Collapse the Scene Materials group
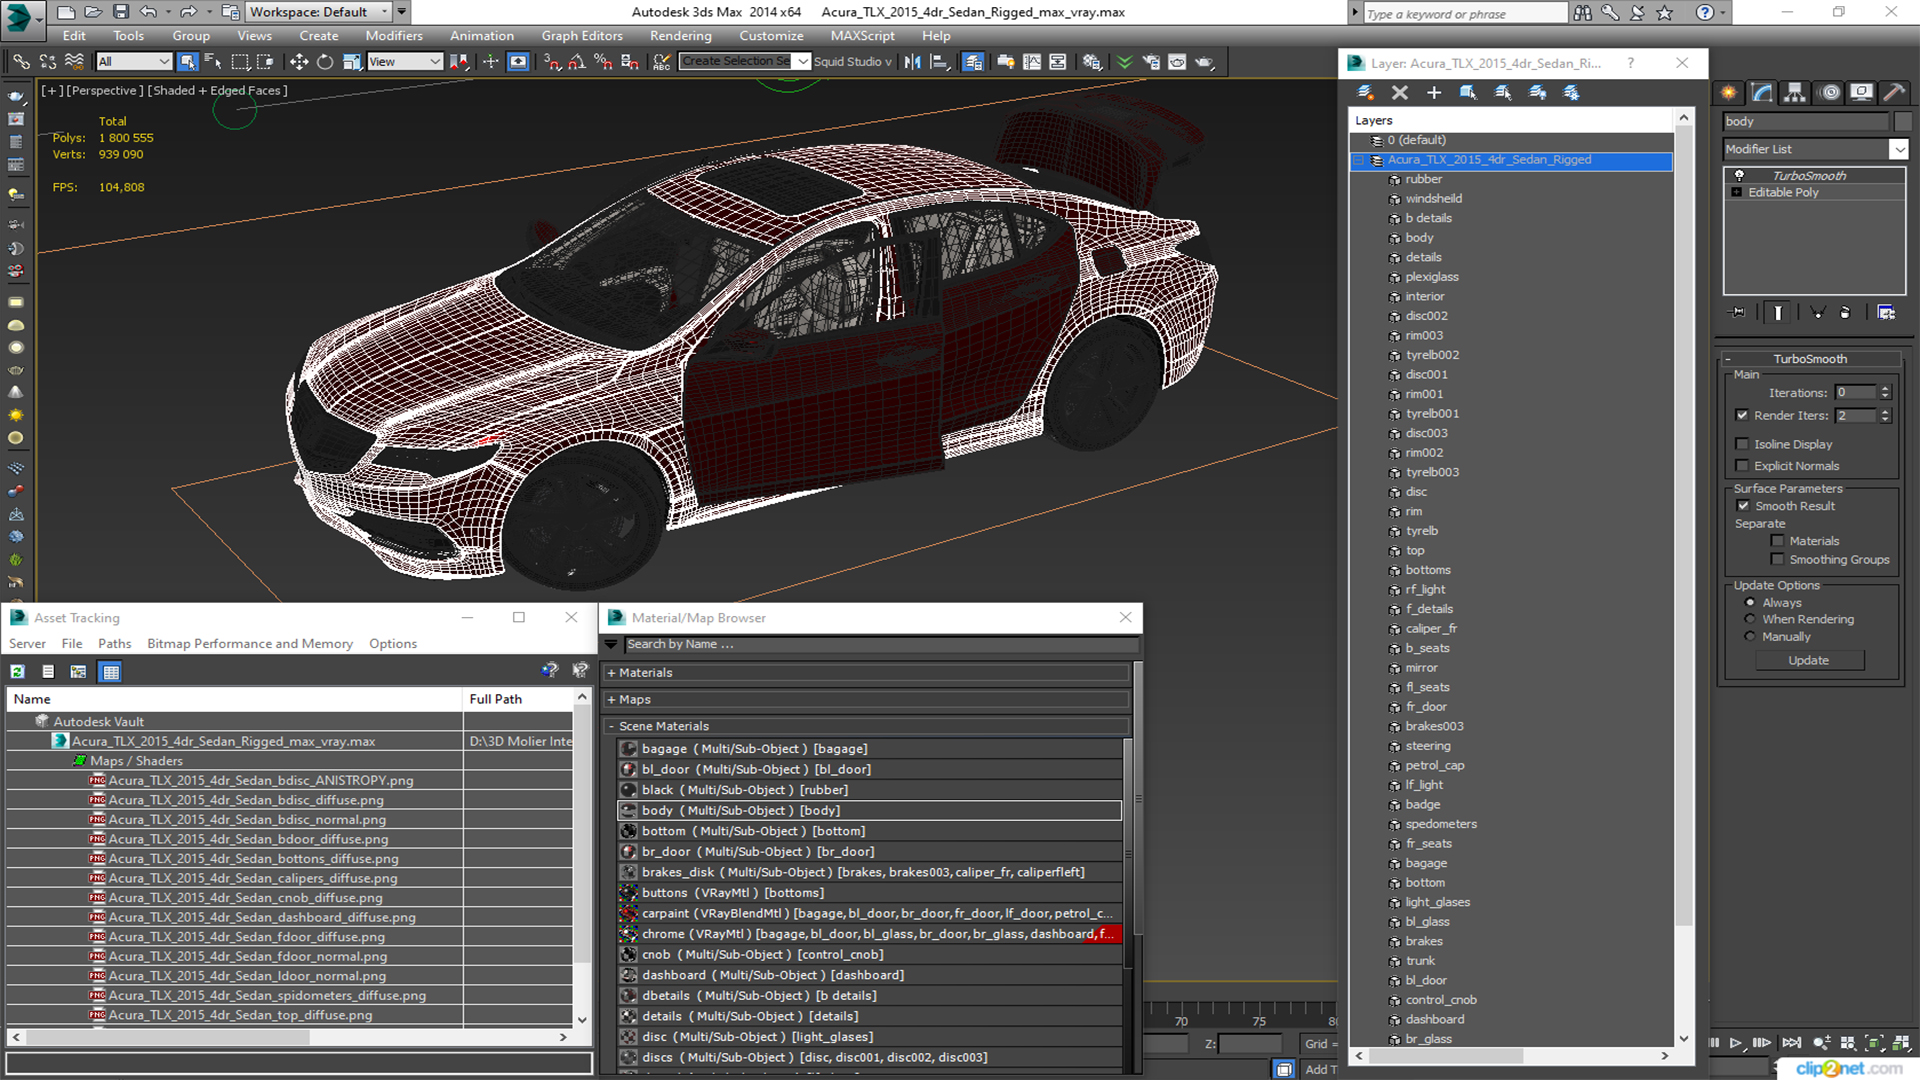This screenshot has width=1920, height=1080. [x=611, y=726]
